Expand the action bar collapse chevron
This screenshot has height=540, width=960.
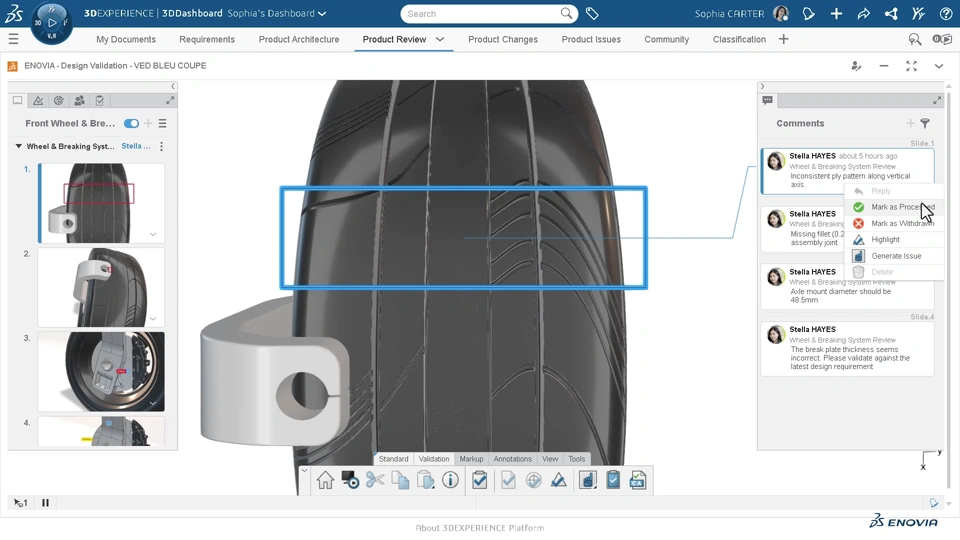tap(304, 470)
